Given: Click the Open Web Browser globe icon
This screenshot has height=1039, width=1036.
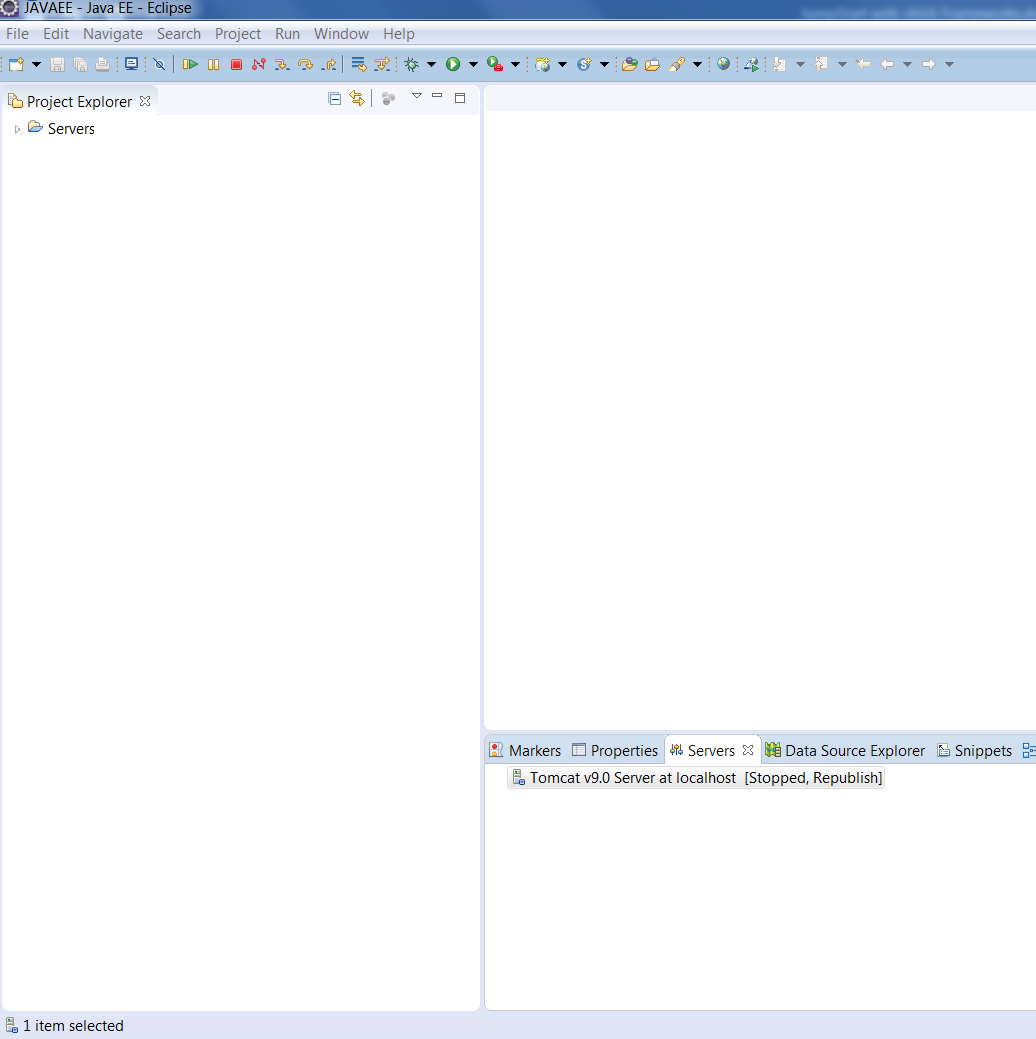Looking at the screenshot, I should (x=724, y=64).
